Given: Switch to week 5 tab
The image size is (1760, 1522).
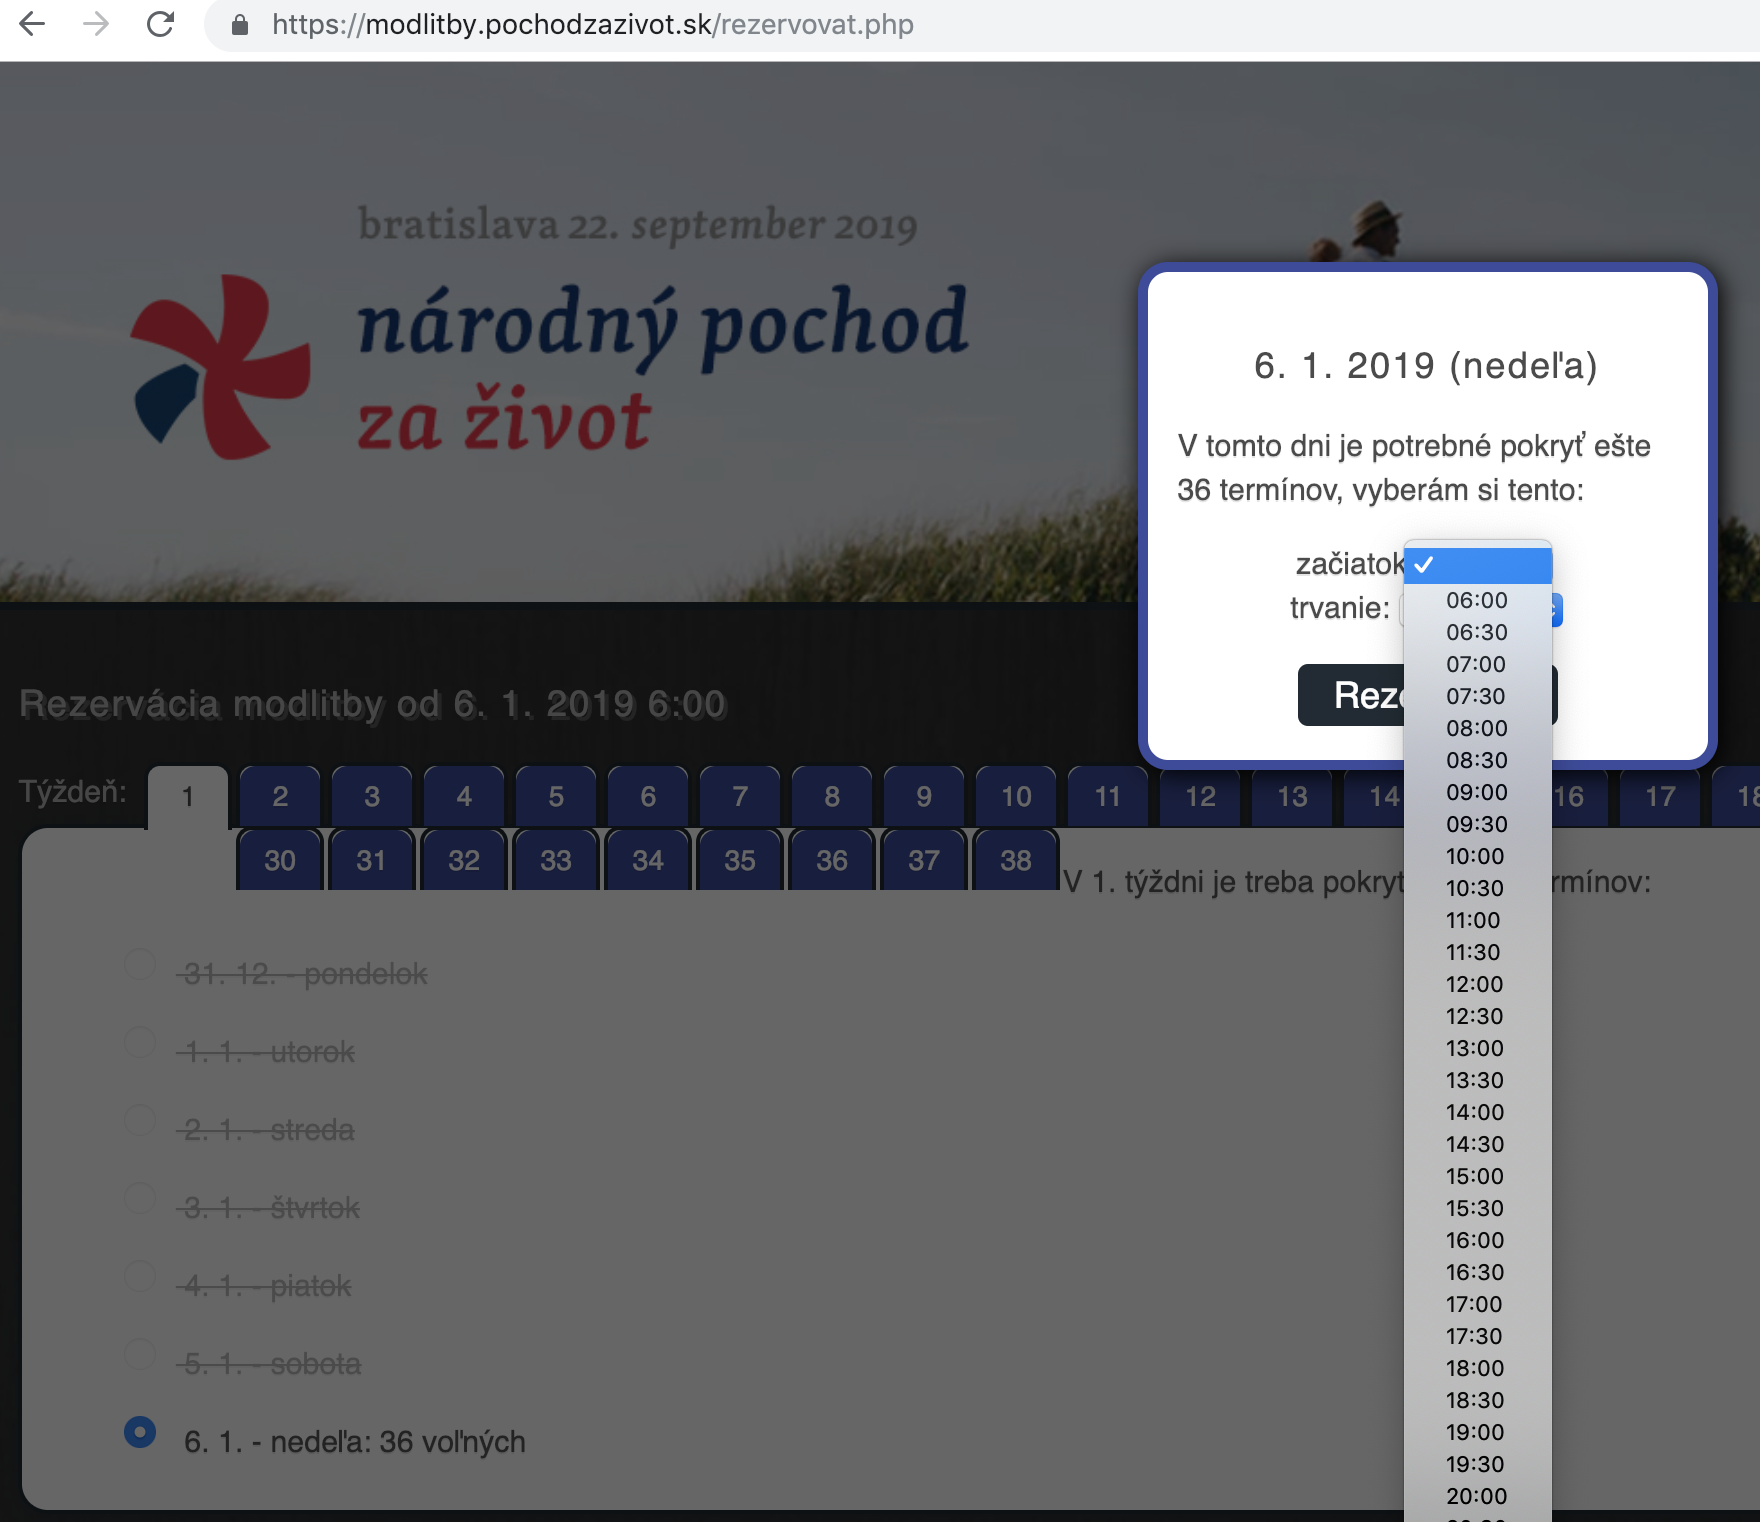Looking at the screenshot, I should [556, 796].
